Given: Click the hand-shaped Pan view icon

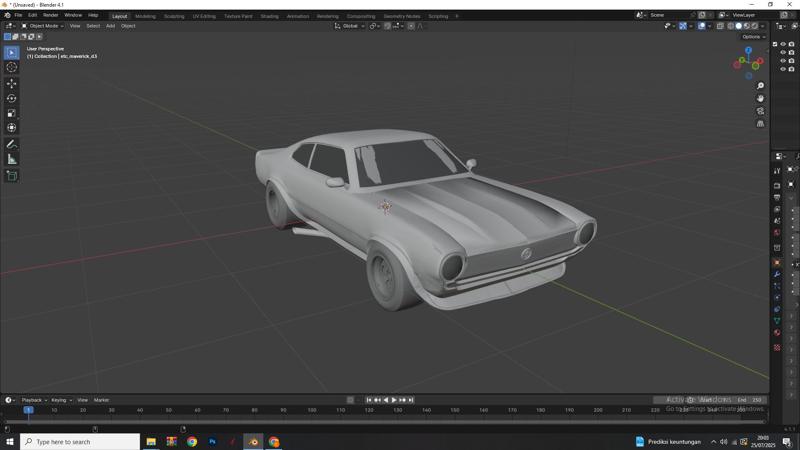Looking at the screenshot, I should pyautogui.click(x=761, y=98).
